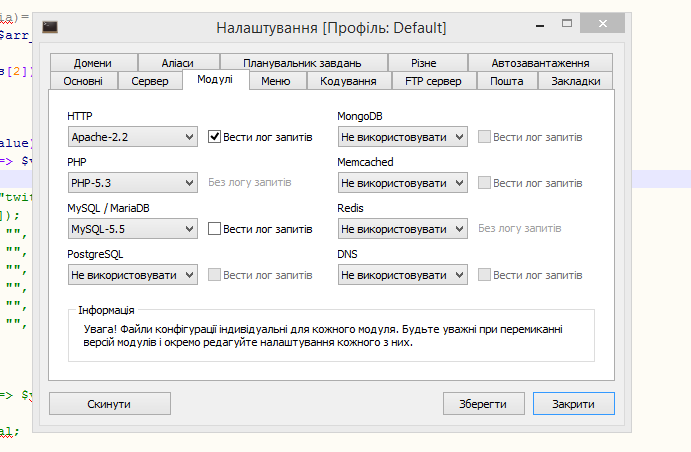Viewport: 691px width, 452px height.
Task: Open the MongoDB module dropdown
Action: [x=402, y=137]
